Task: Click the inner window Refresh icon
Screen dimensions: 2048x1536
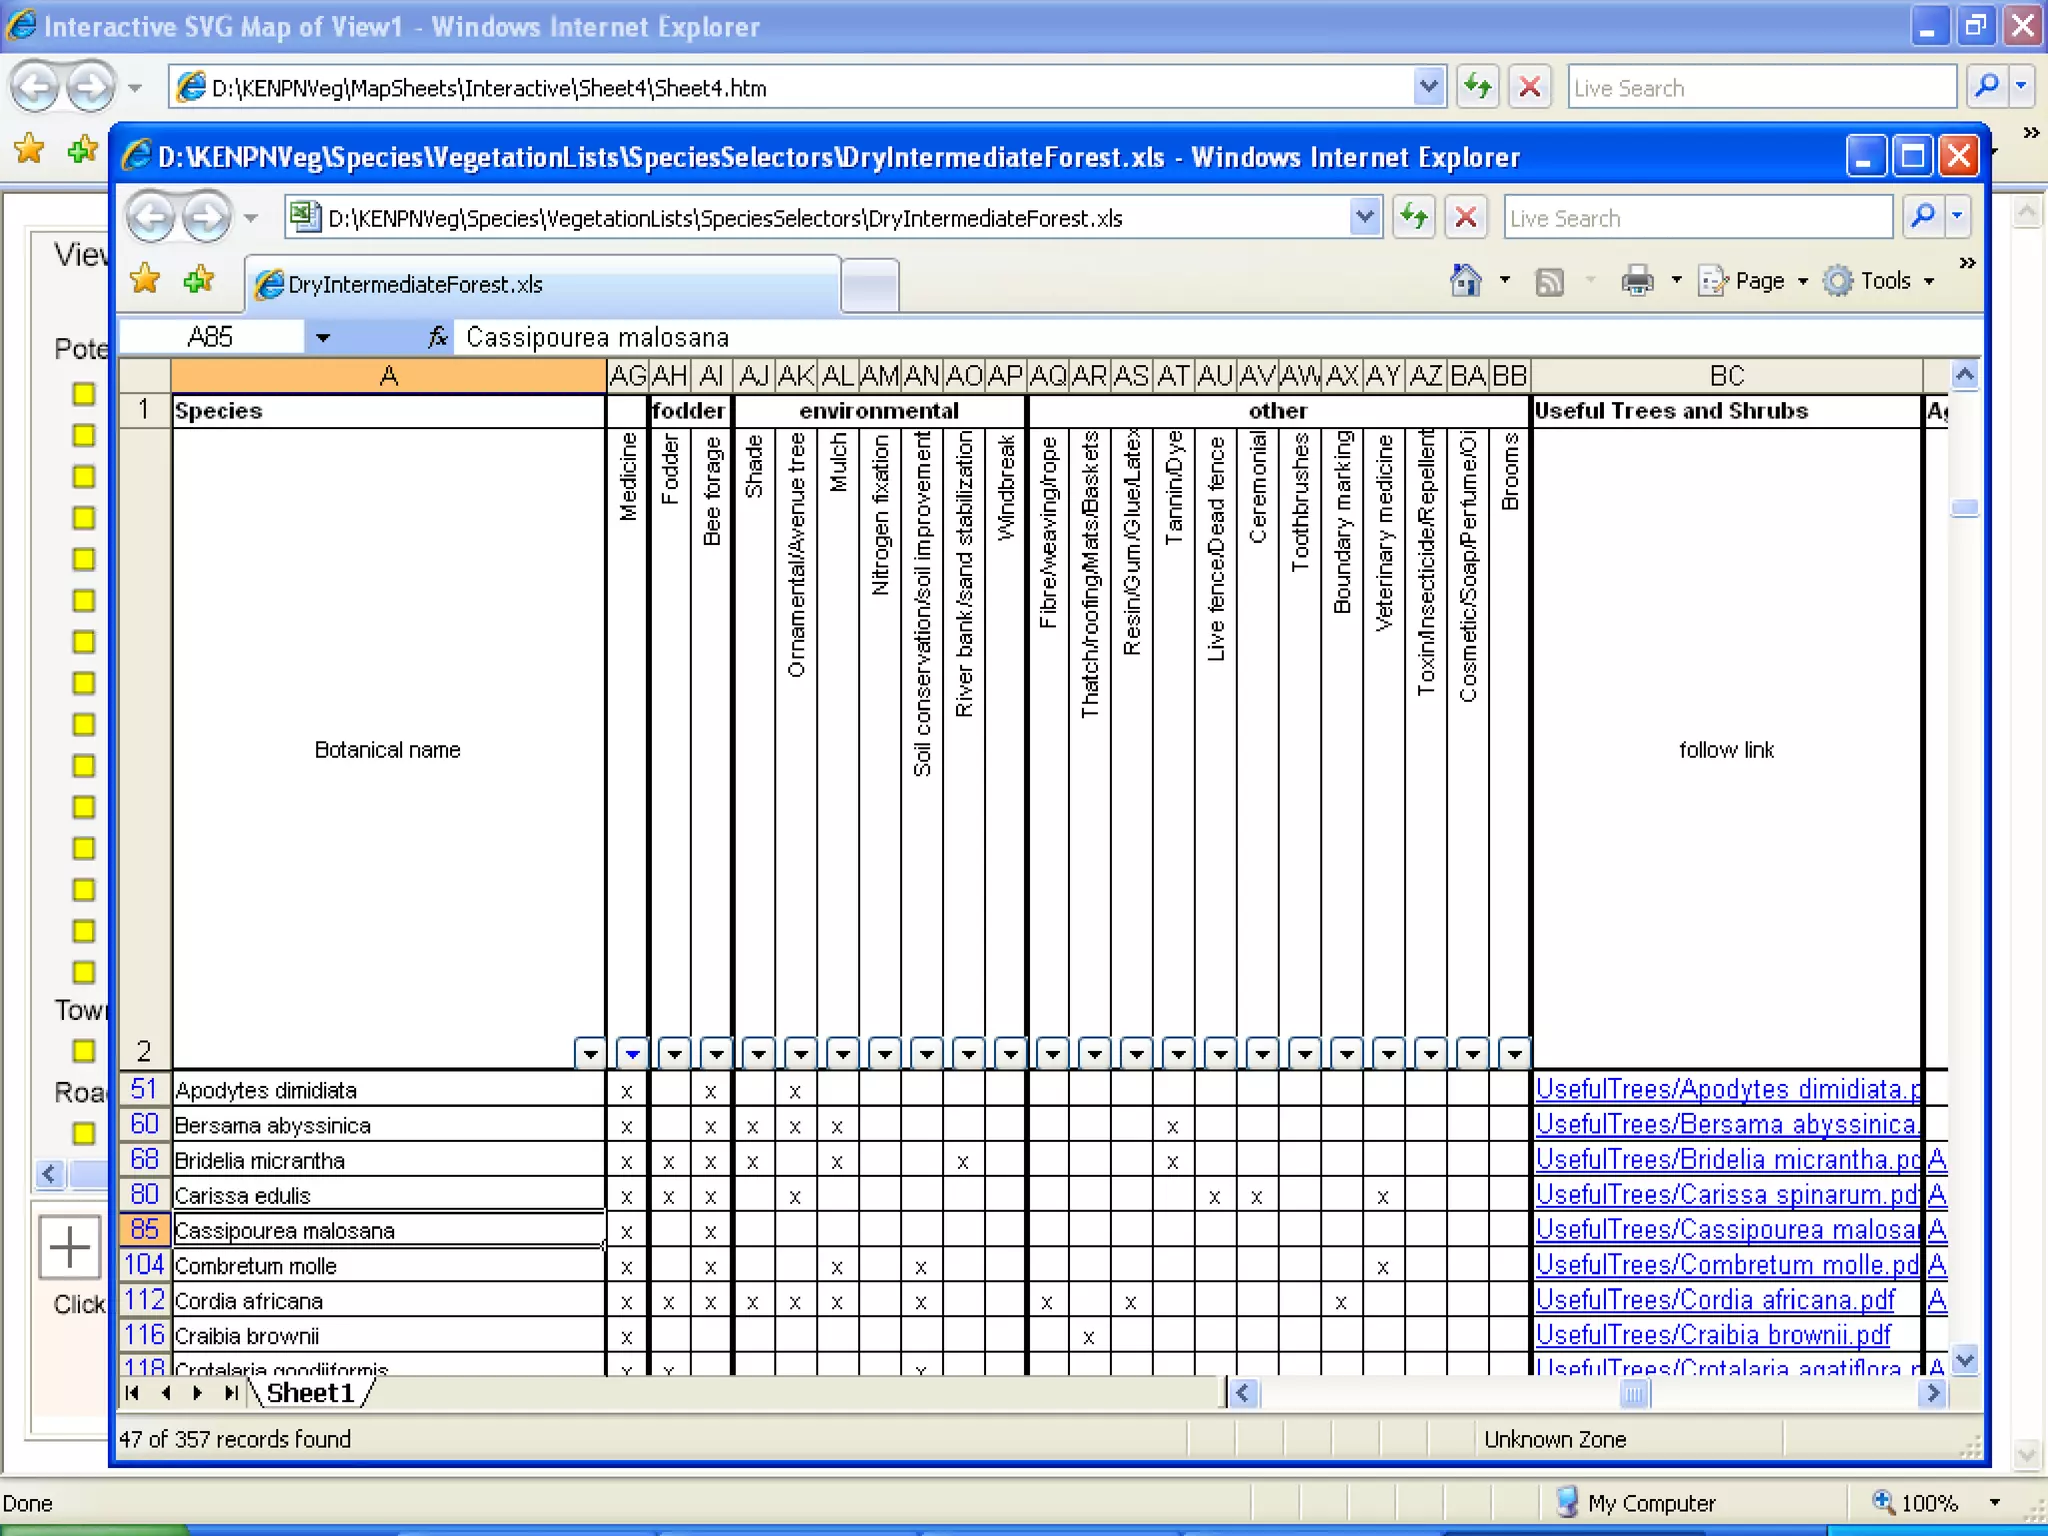Action: coord(1413,217)
